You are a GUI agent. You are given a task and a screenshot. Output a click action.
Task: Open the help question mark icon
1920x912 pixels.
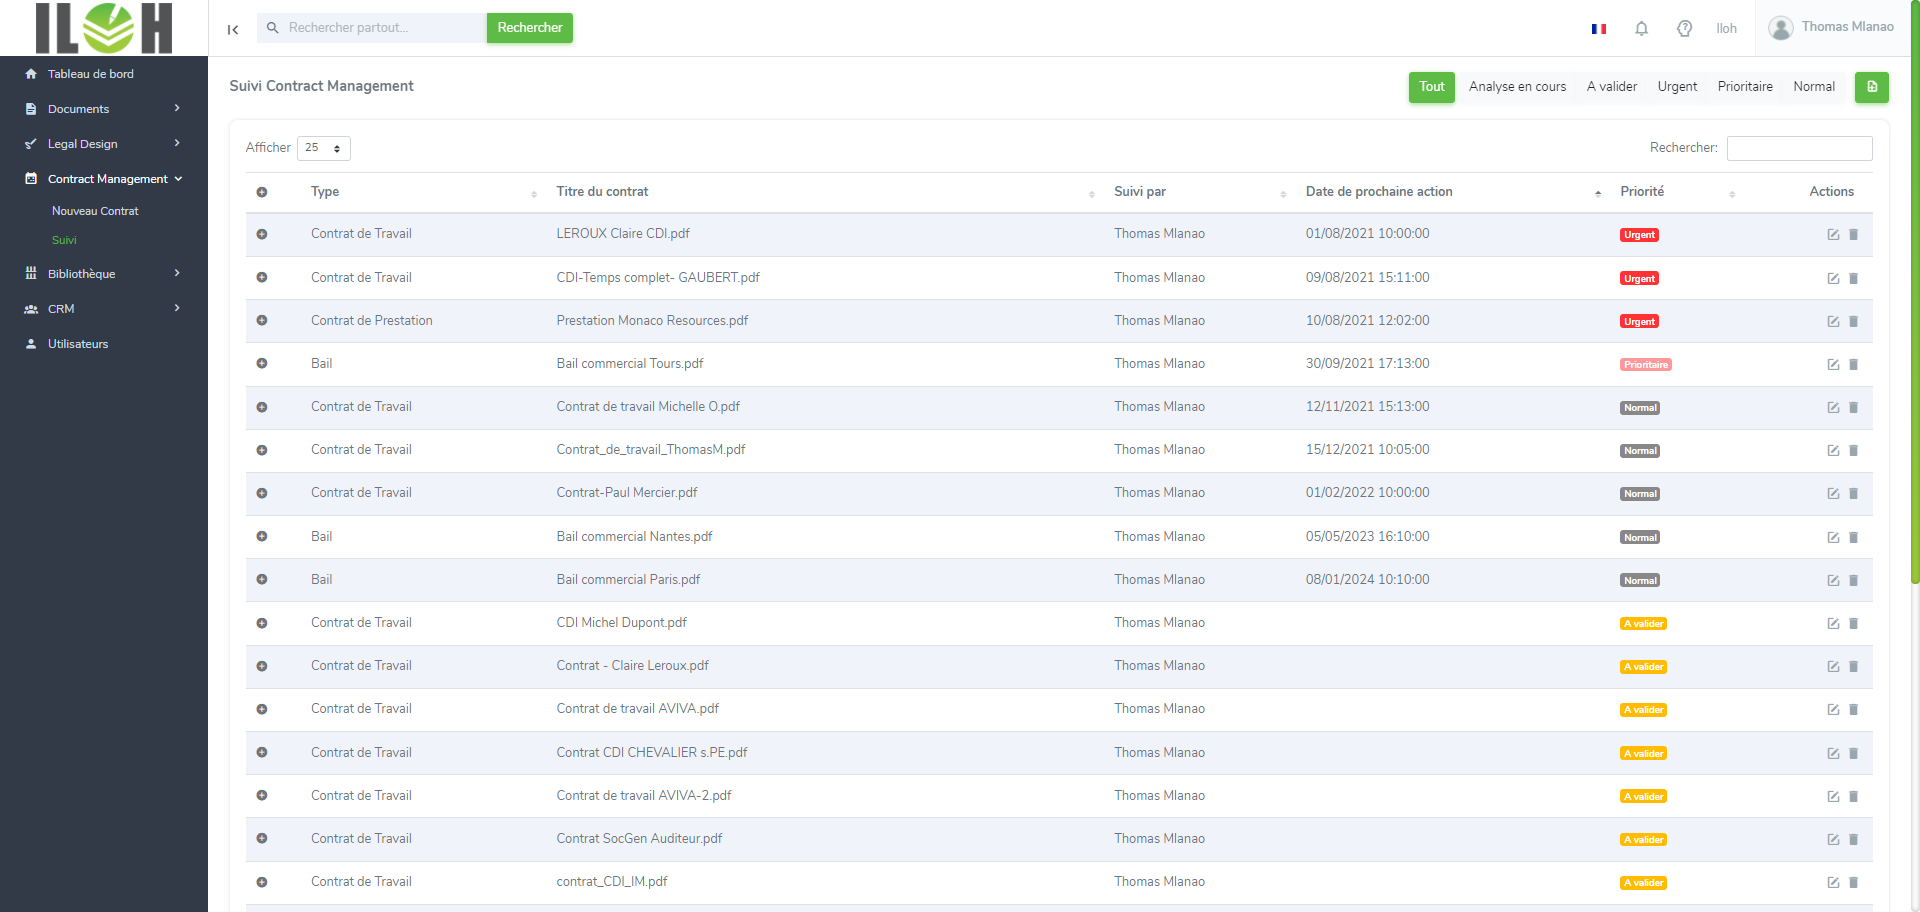pos(1684,29)
